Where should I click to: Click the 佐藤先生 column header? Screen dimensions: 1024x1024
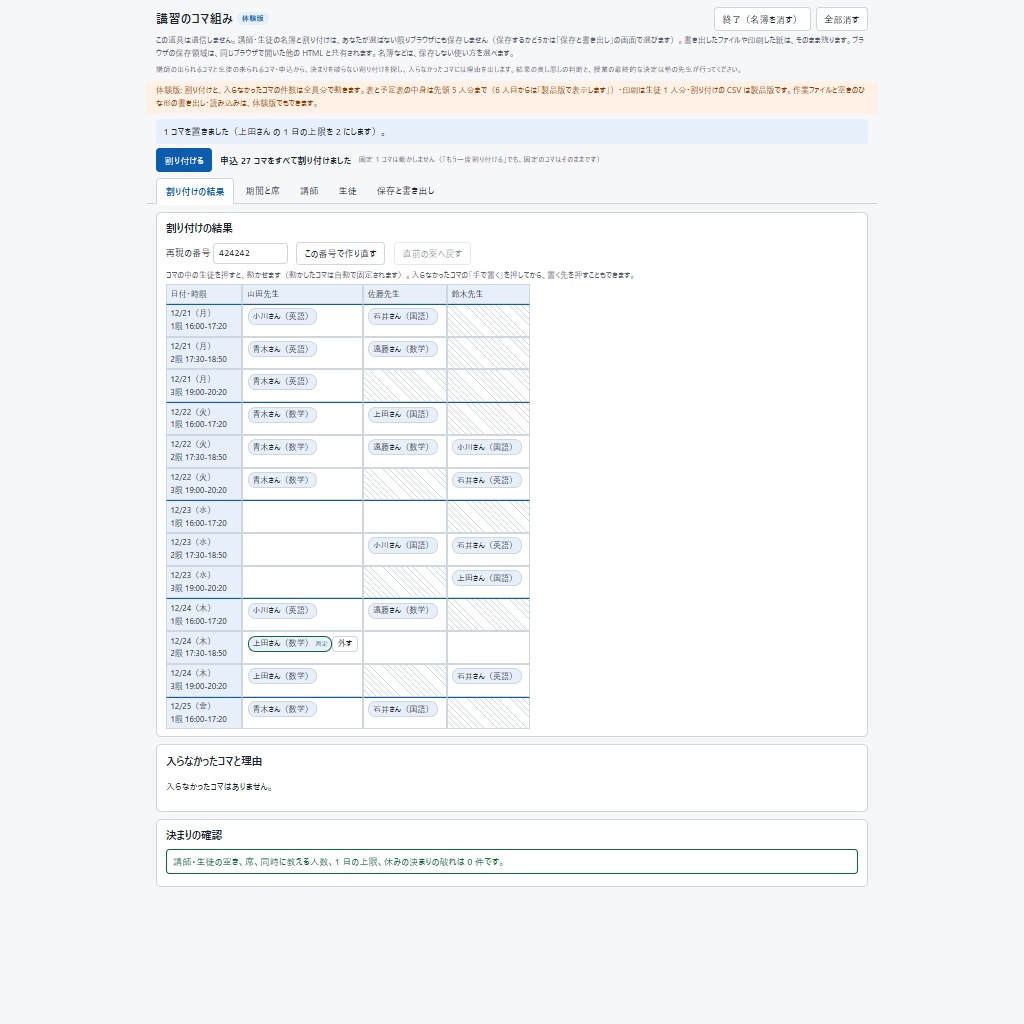click(405, 295)
